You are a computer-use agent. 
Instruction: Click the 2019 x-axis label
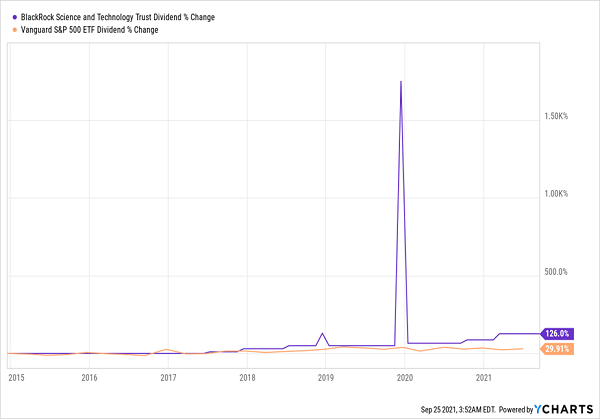pyautogui.click(x=326, y=378)
